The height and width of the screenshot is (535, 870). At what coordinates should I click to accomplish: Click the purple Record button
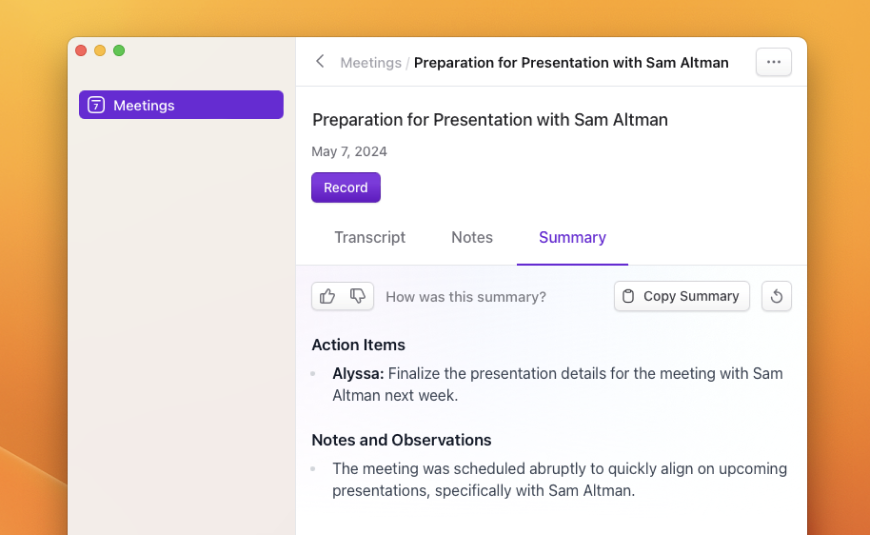coord(346,188)
